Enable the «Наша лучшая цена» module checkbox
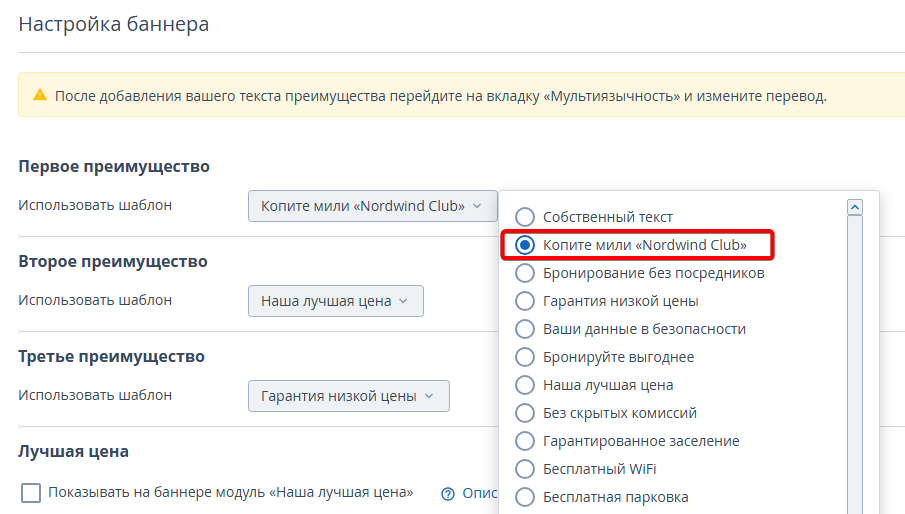Screen dimensions: 905x514 (31, 493)
